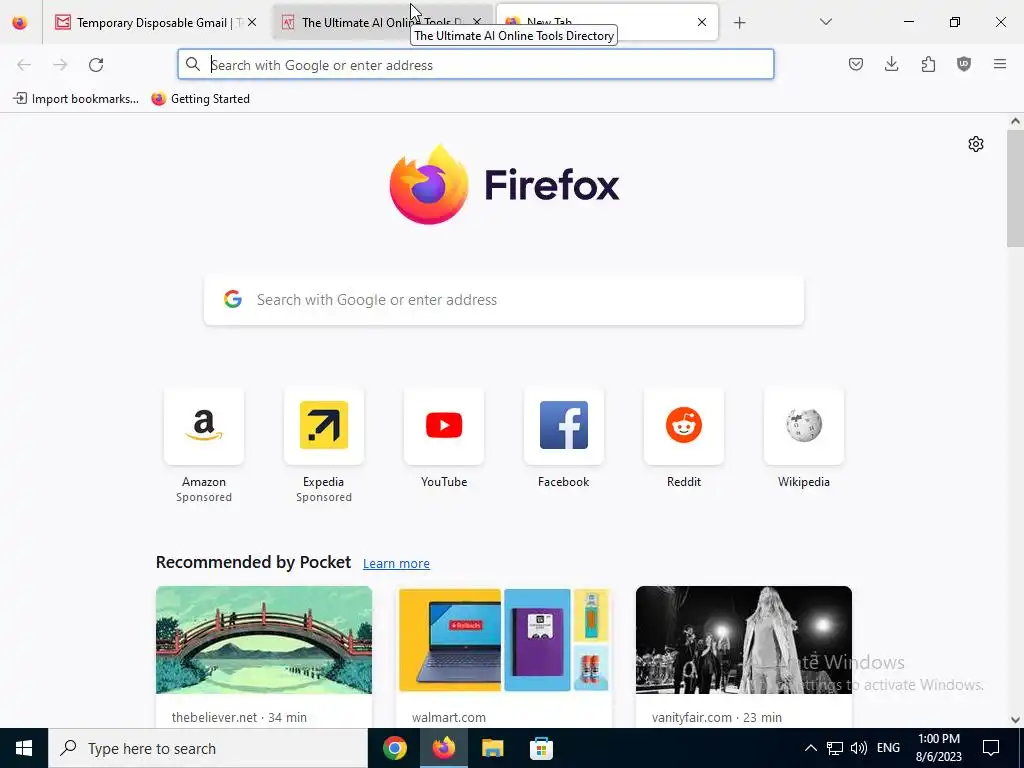Click the page vertical scrollbar thumb
The image size is (1024, 768).
click(1015, 188)
